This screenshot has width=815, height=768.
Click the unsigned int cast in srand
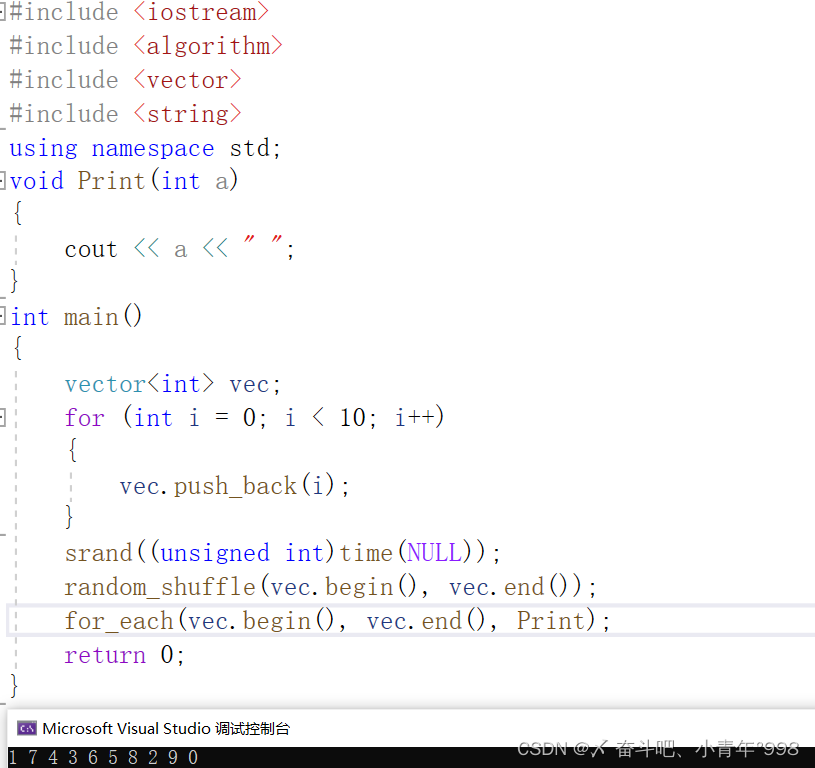[x=242, y=552]
